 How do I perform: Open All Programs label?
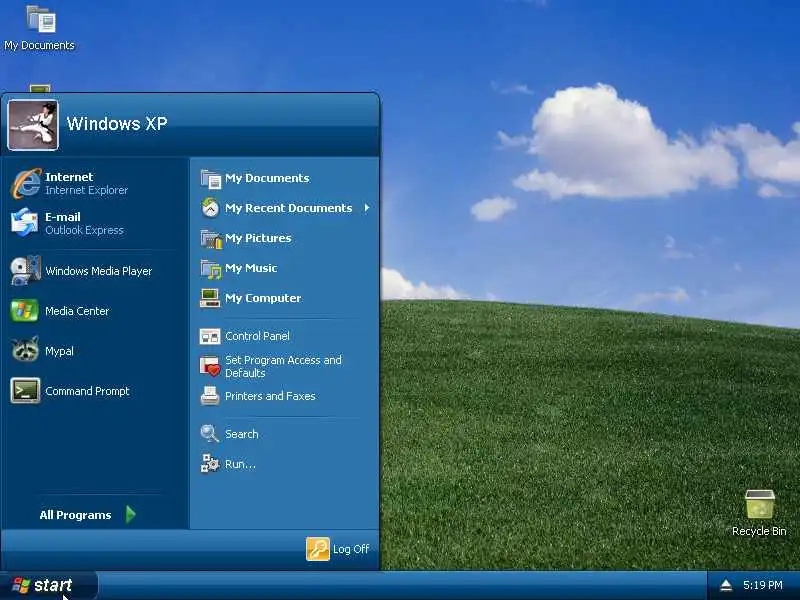(75, 515)
